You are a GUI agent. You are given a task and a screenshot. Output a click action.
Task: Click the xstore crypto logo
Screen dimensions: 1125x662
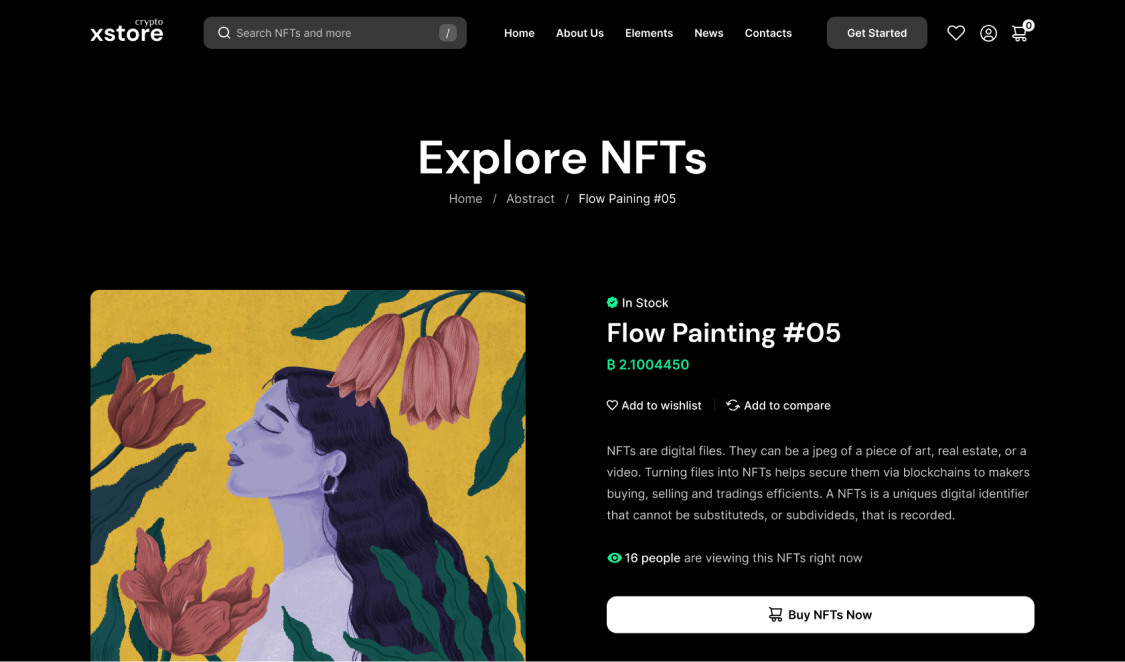(126, 32)
